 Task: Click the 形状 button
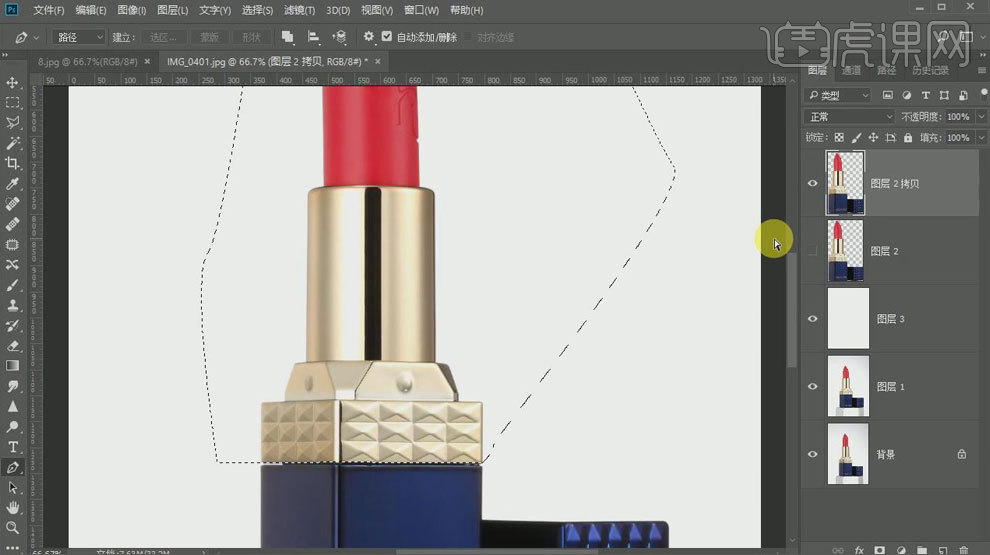pyautogui.click(x=251, y=37)
